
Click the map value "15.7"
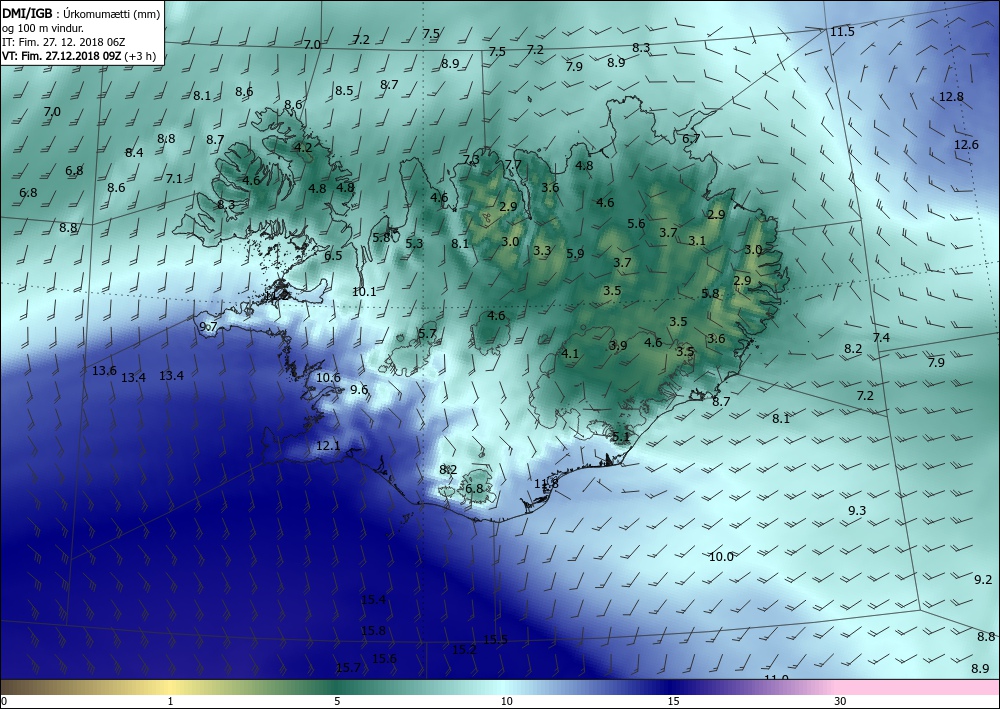(348, 668)
